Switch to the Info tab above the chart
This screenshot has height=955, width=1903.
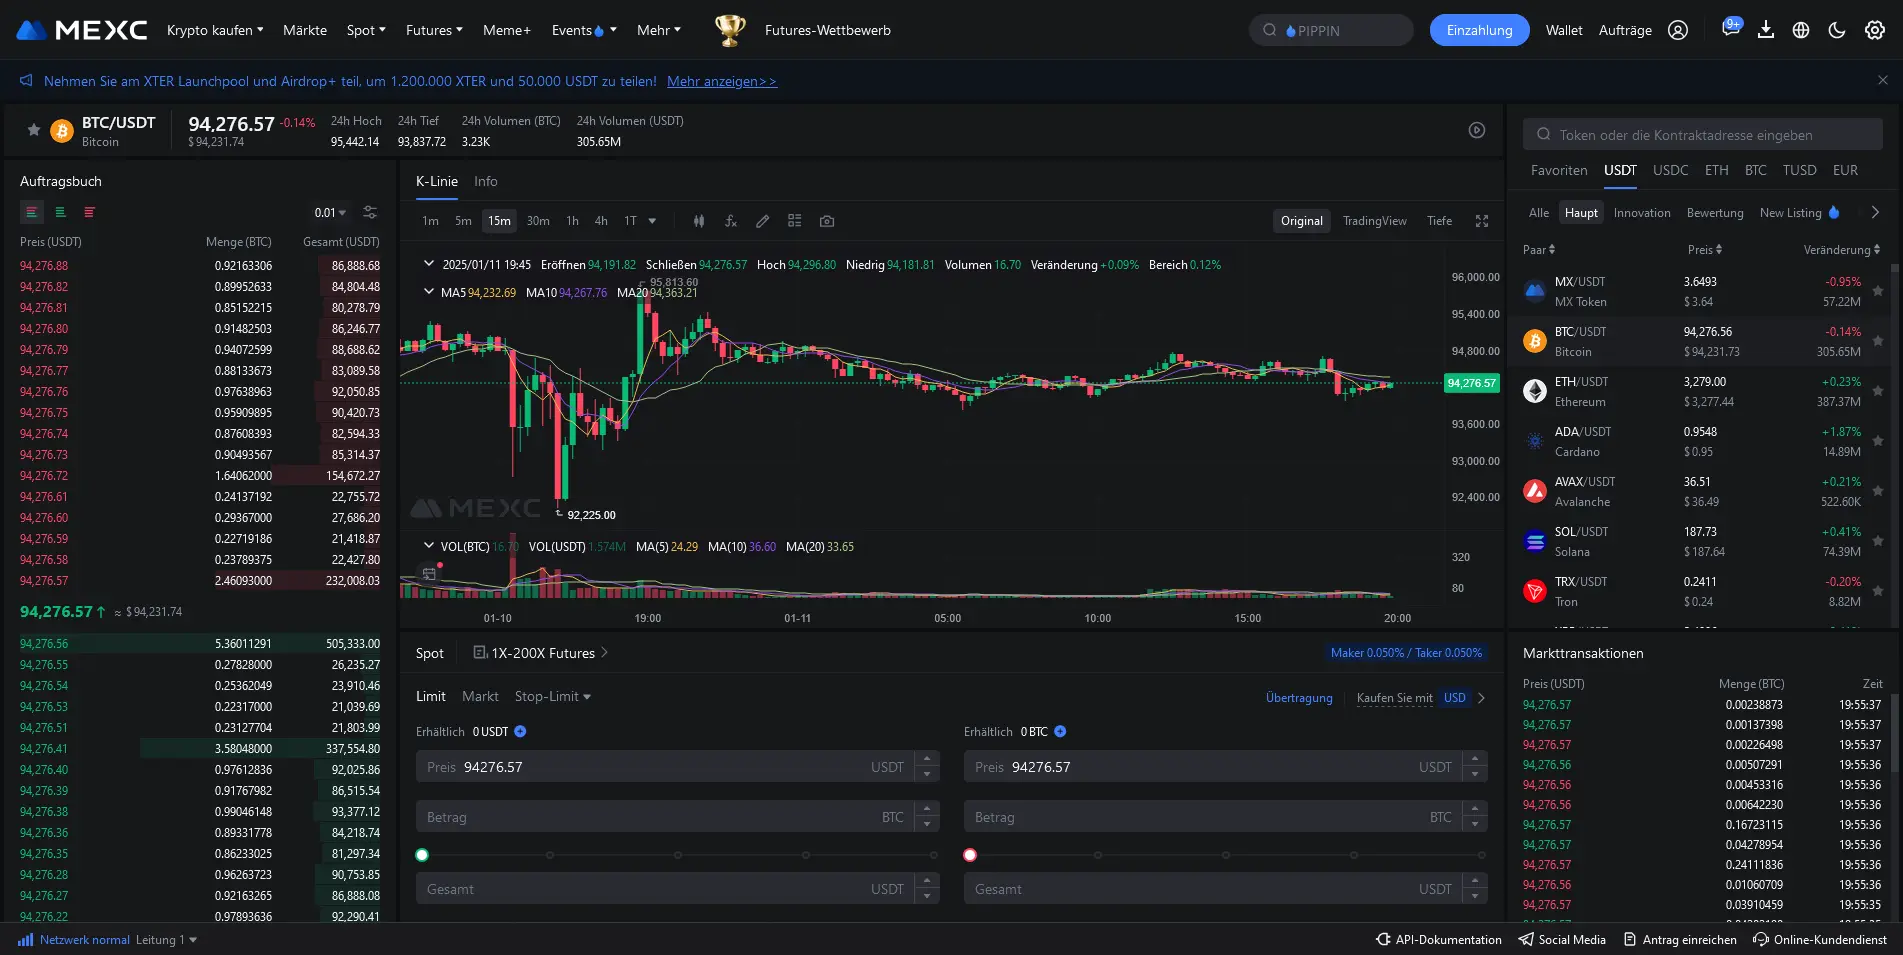[485, 181]
